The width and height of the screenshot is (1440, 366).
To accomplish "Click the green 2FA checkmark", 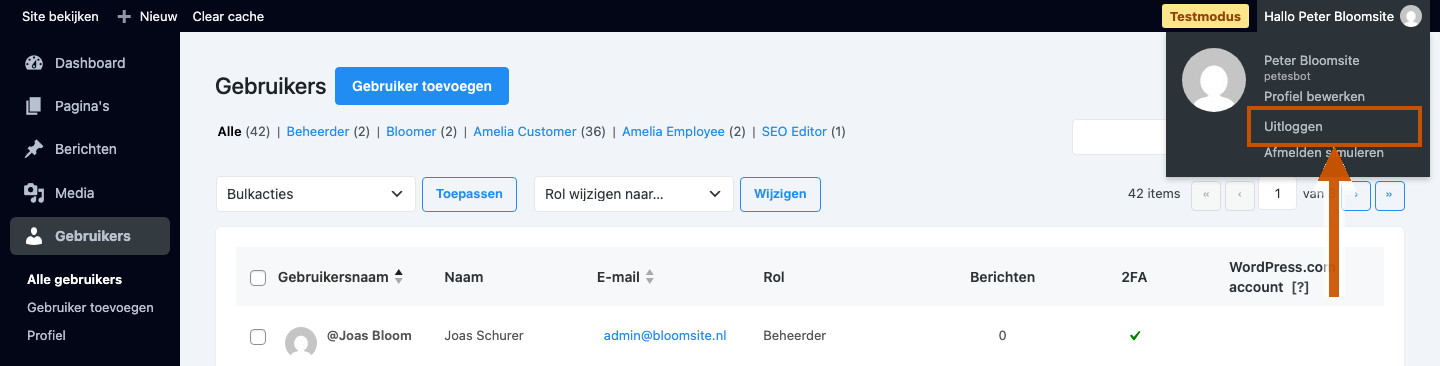I will pyautogui.click(x=1135, y=336).
